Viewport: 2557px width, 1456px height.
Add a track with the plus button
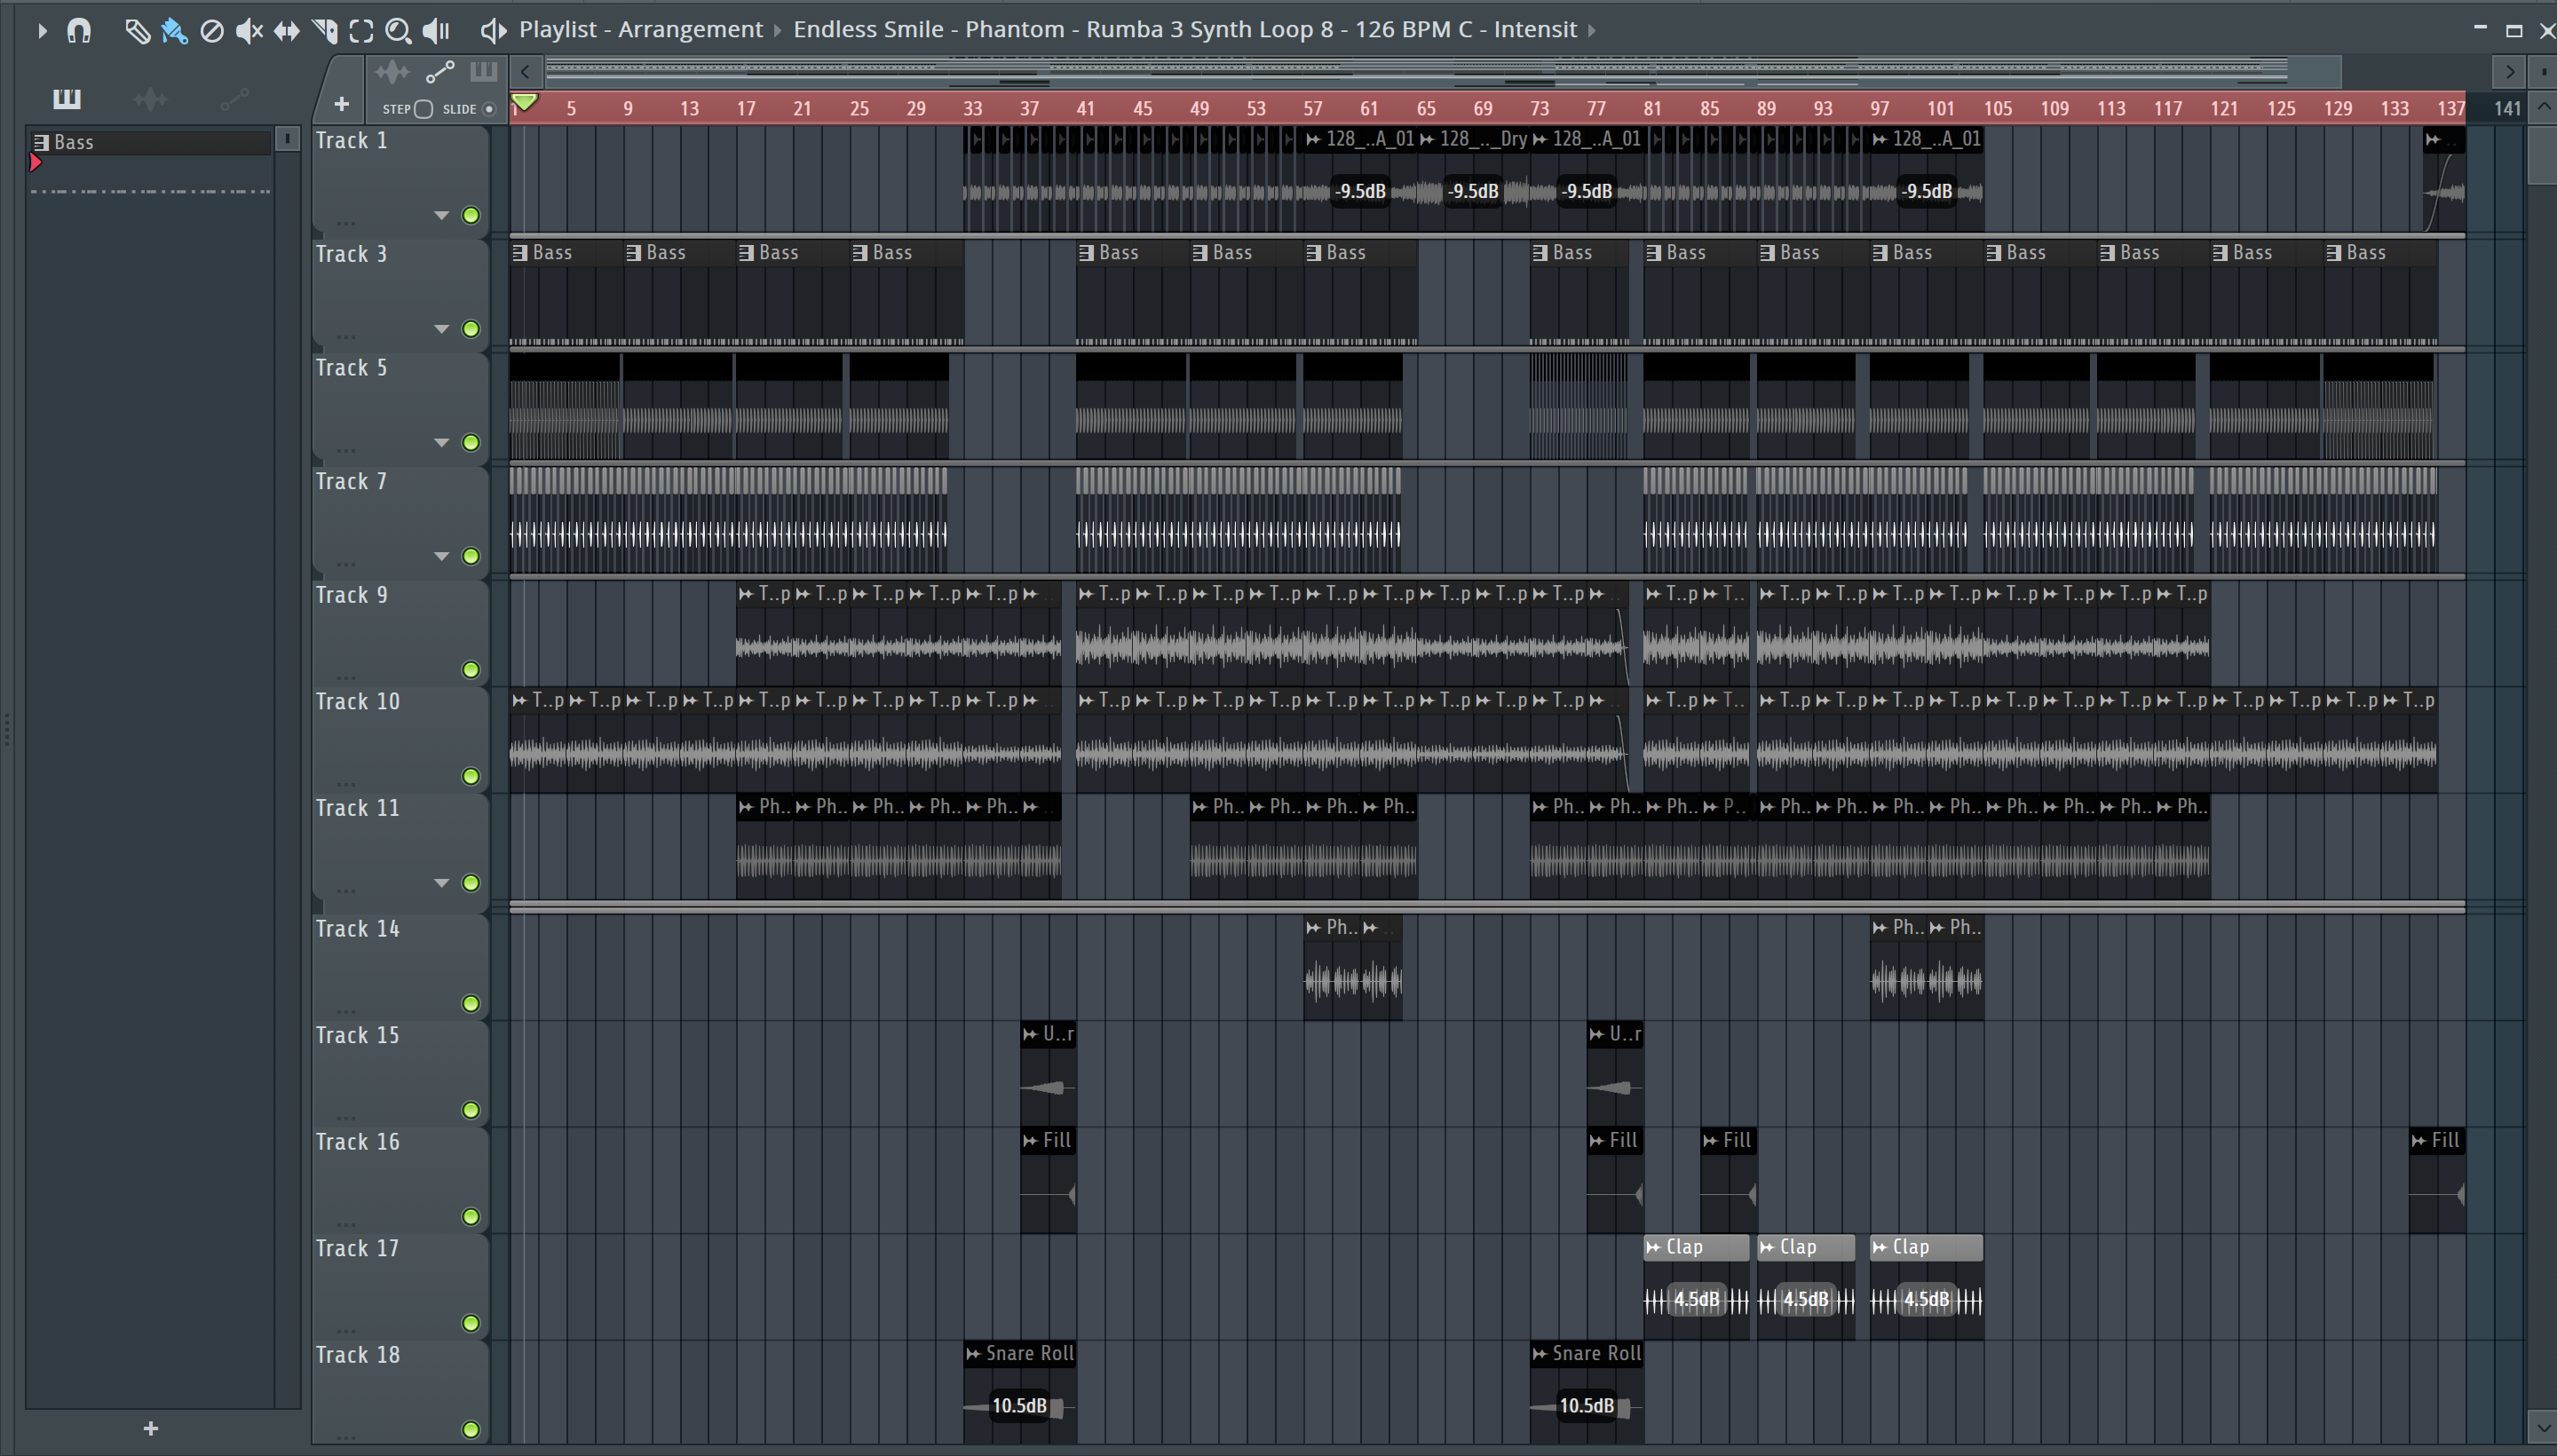(x=341, y=104)
